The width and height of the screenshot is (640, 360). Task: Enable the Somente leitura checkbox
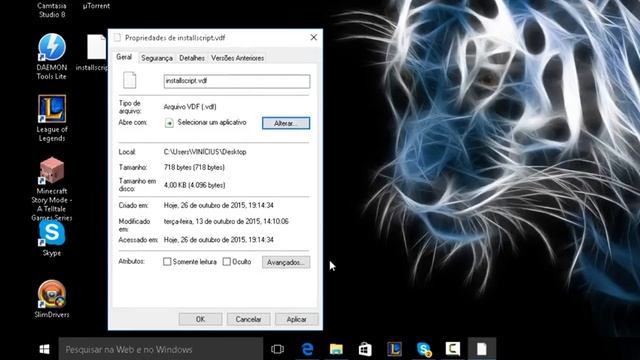(167, 262)
